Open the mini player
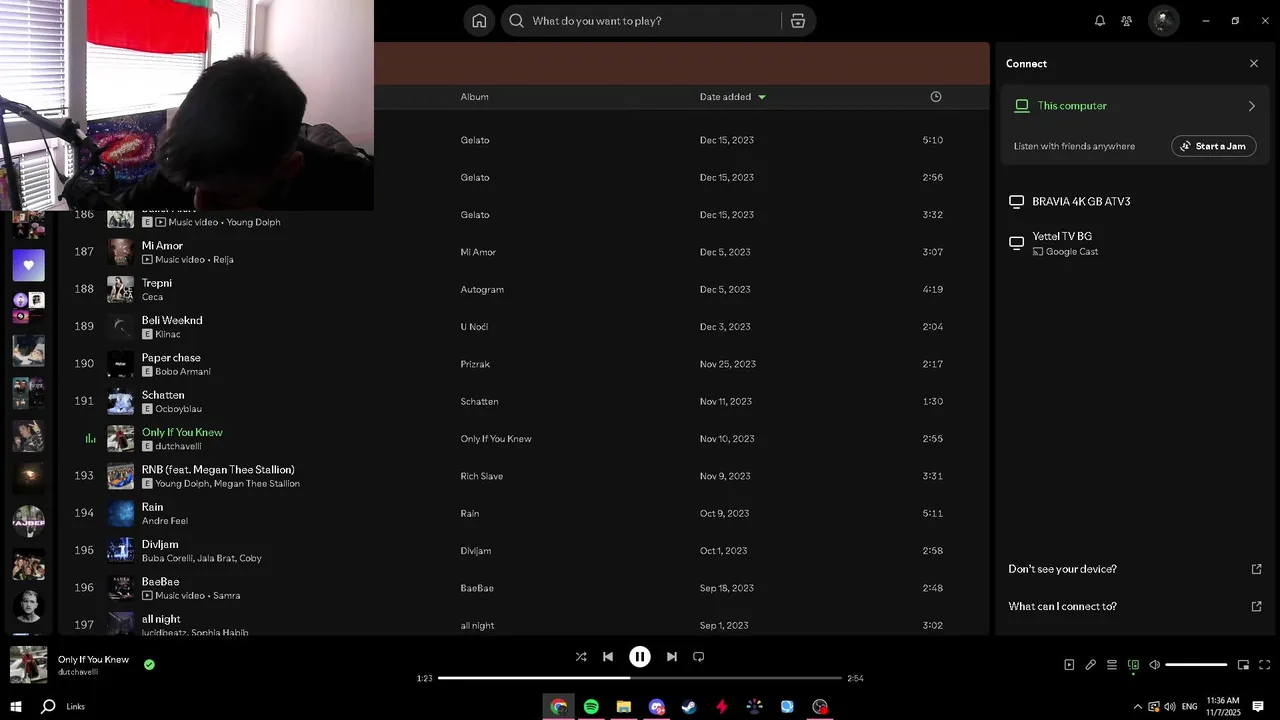The width and height of the screenshot is (1280, 720). click(x=1243, y=665)
